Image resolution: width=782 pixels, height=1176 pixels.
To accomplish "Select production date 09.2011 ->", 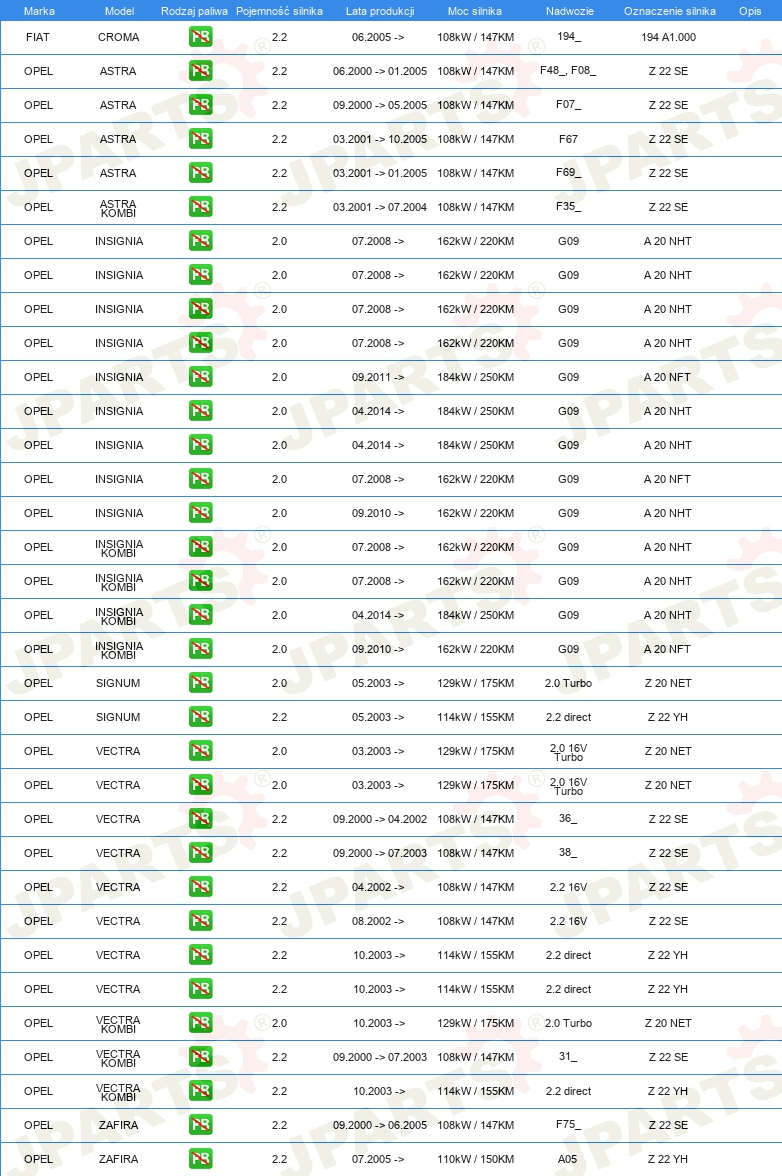I will tap(378, 376).
